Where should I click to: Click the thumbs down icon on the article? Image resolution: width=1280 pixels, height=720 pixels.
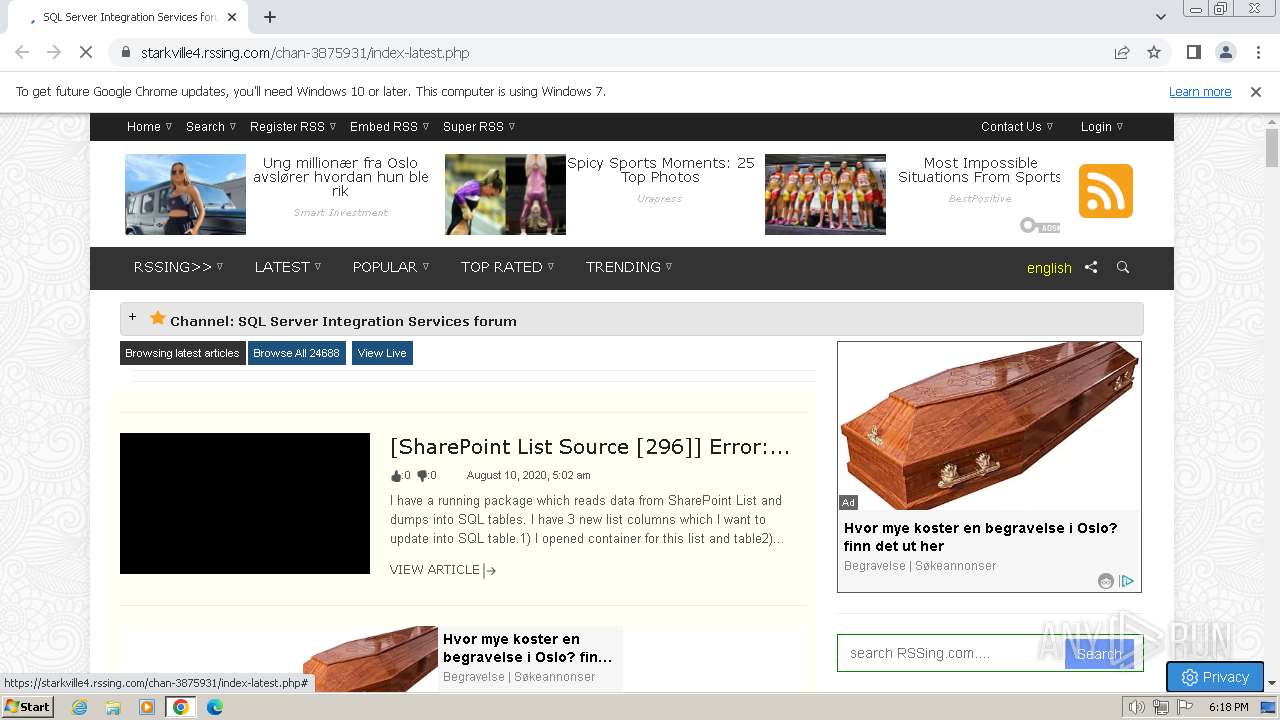(422, 476)
